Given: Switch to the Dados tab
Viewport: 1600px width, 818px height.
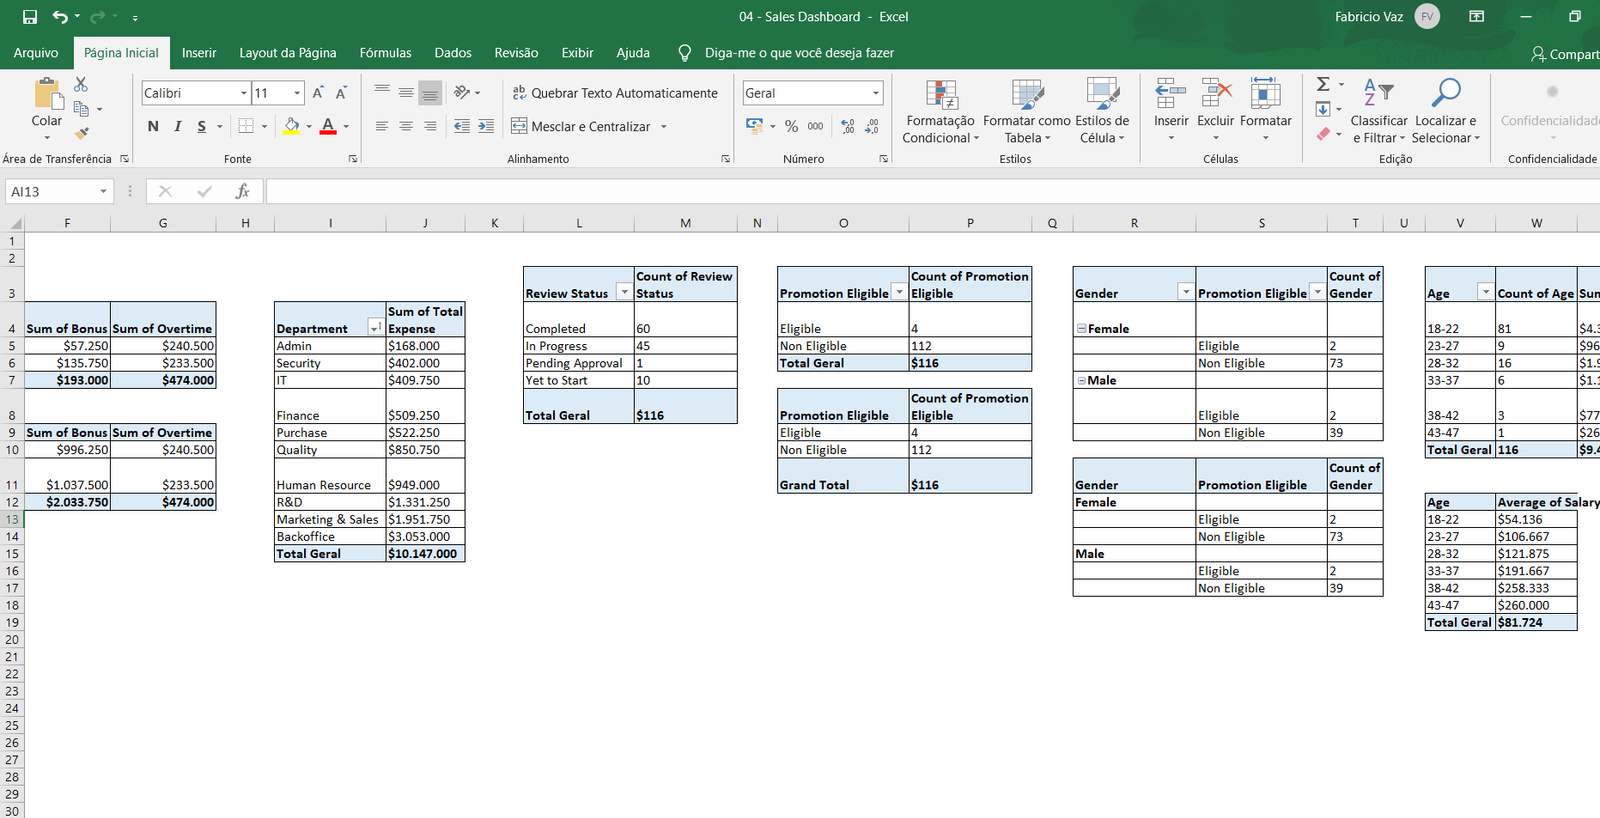Looking at the screenshot, I should point(453,52).
